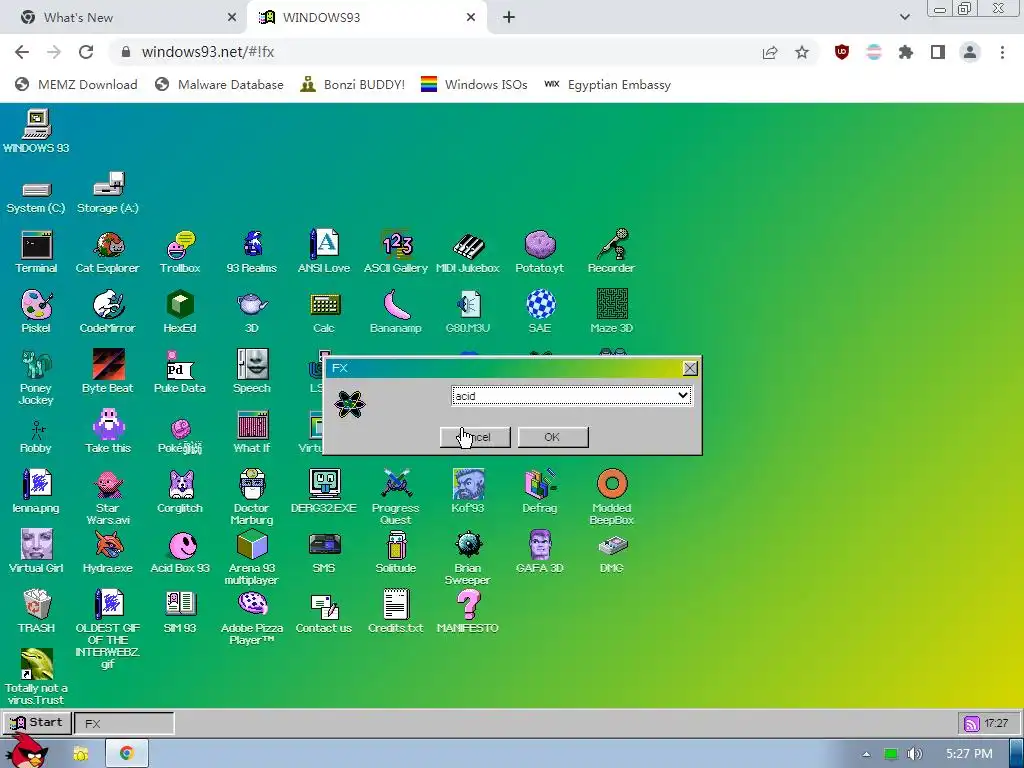
Task: Open Chrome tab list chevron
Action: [904, 18]
